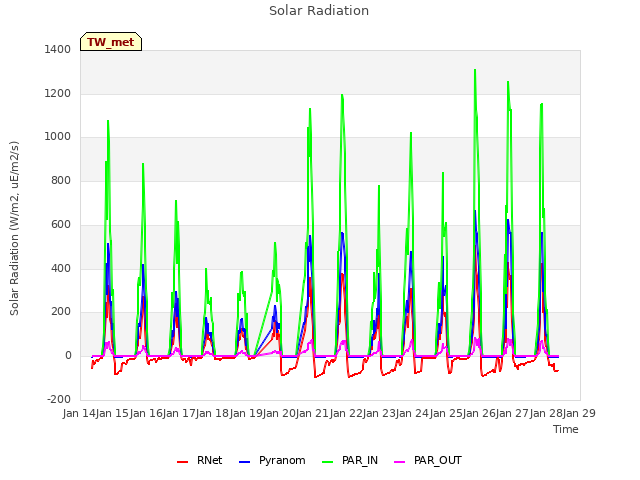The width and height of the screenshot is (640, 480).
Task: Click the -200 y-axis tick label
Action: point(59,399)
